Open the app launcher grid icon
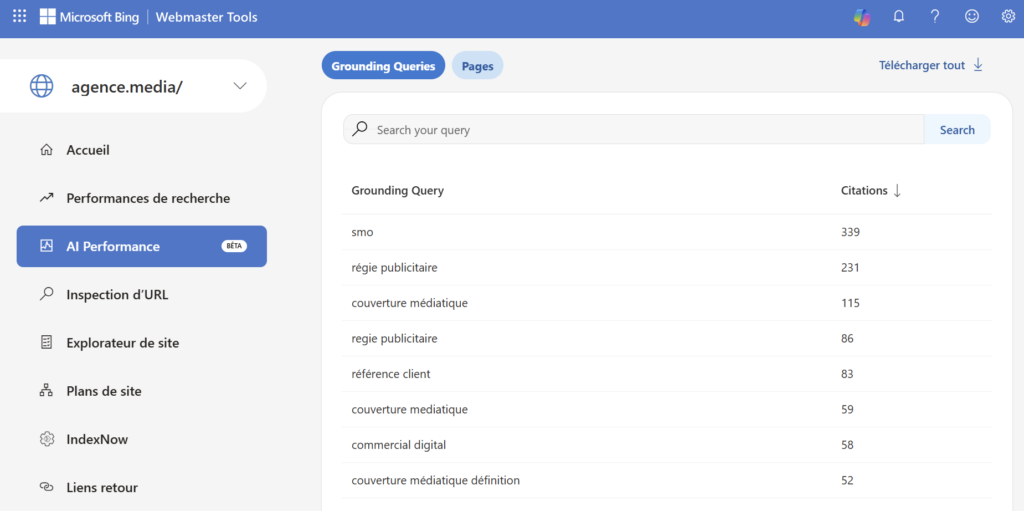Image resolution: width=1024 pixels, height=511 pixels. click(20, 17)
